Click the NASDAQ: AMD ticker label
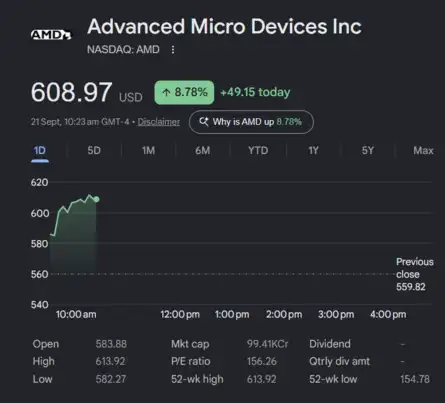Viewport: 445px width, 403px height. (123, 50)
